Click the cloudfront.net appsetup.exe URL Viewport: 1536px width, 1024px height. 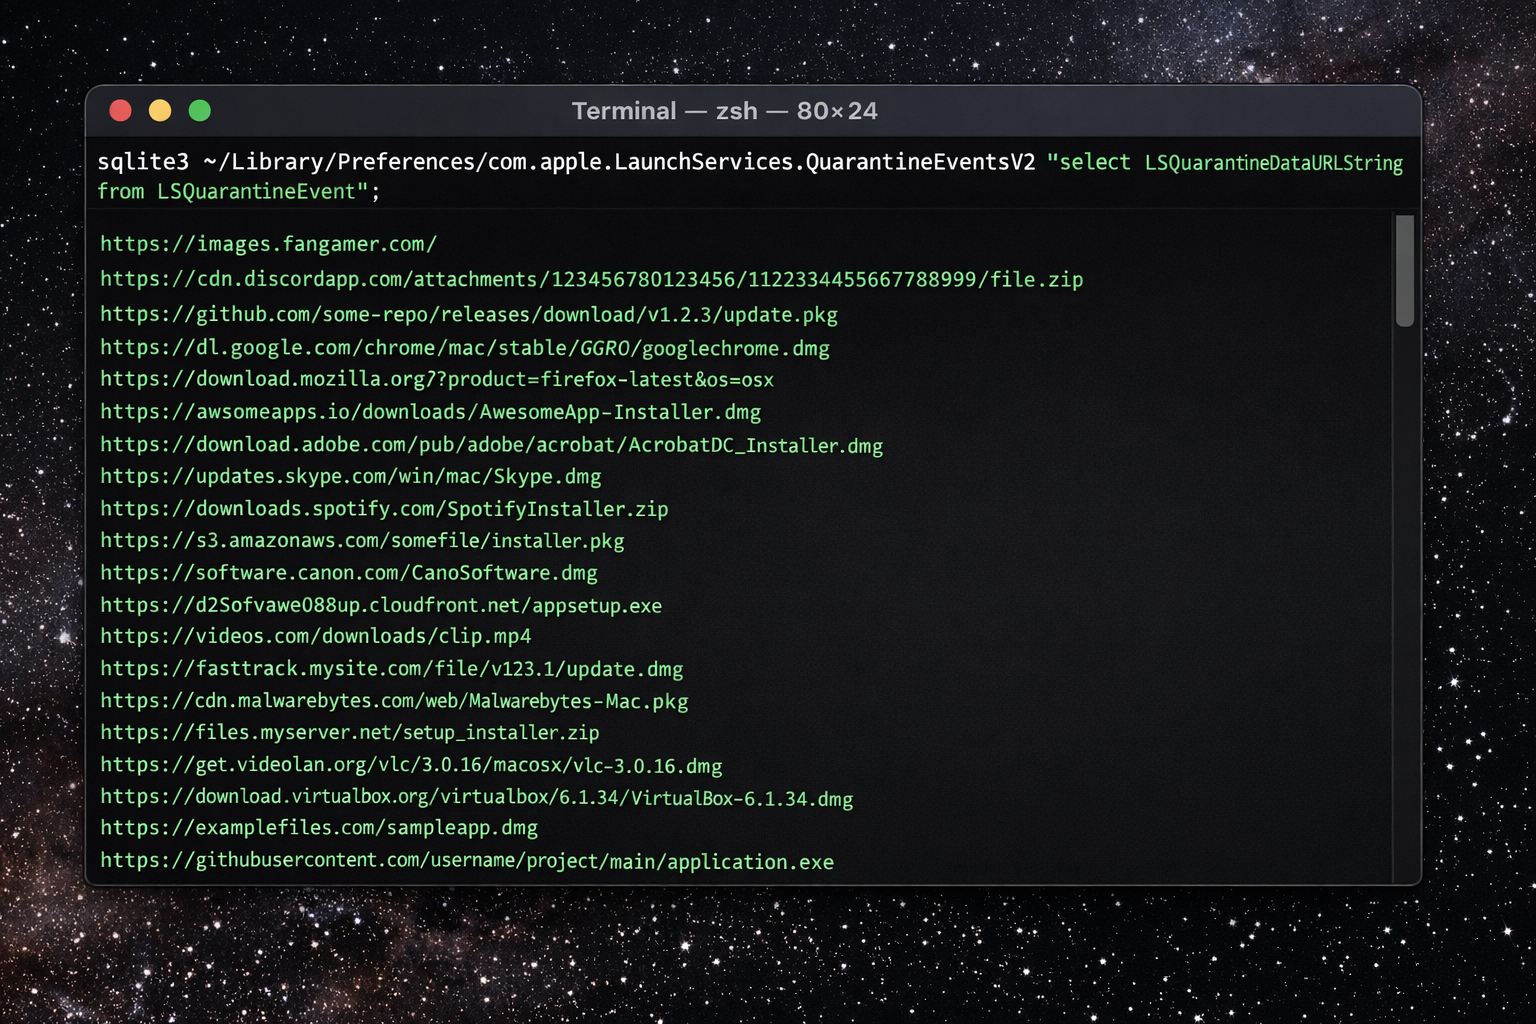(380, 606)
